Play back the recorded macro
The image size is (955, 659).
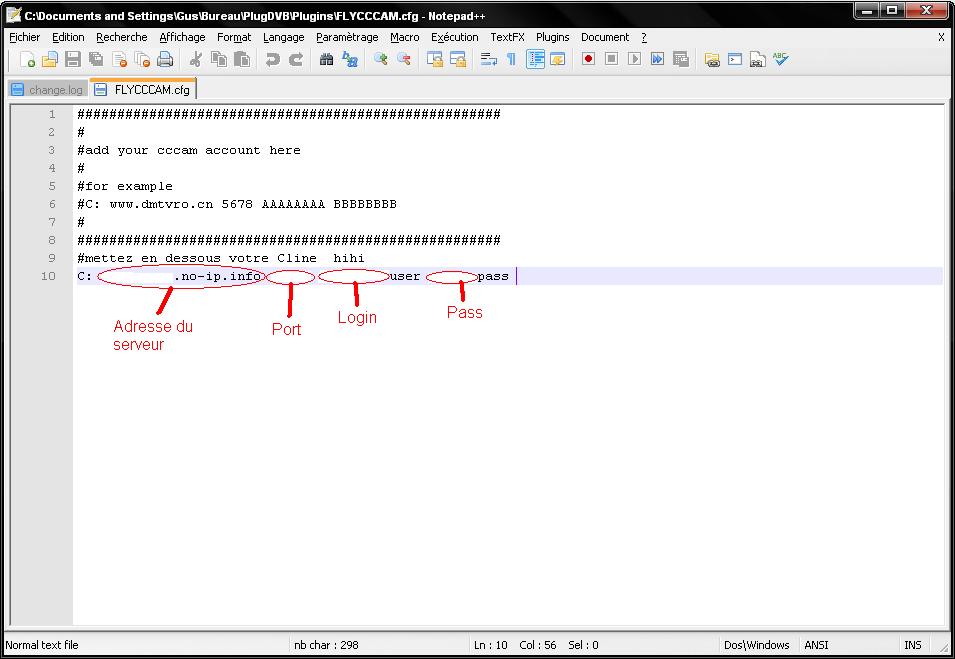(x=634, y=59)
